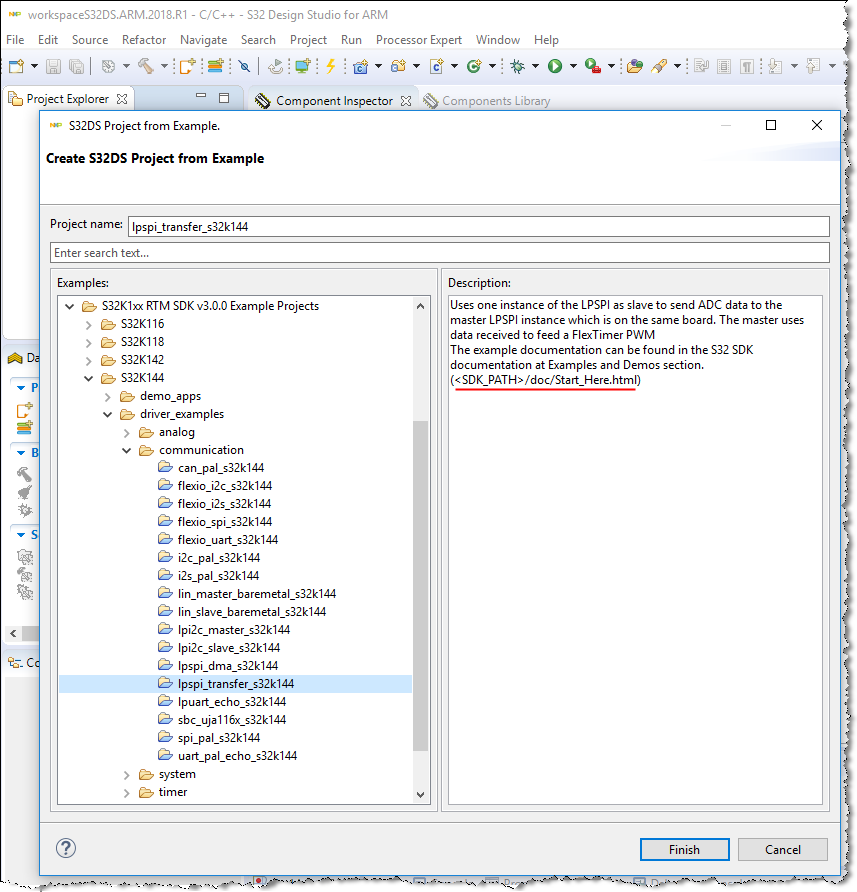
Task: Collapse the S32K1xx RTM SDK v3.0.0 Example Projects node
Action: pos(69,307)
